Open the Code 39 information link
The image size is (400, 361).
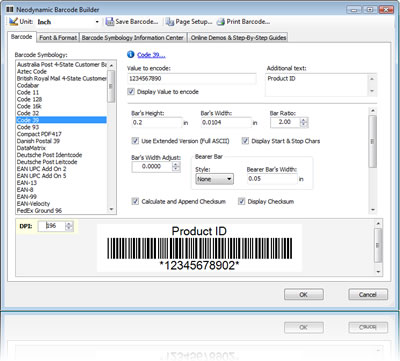[151, 55]
